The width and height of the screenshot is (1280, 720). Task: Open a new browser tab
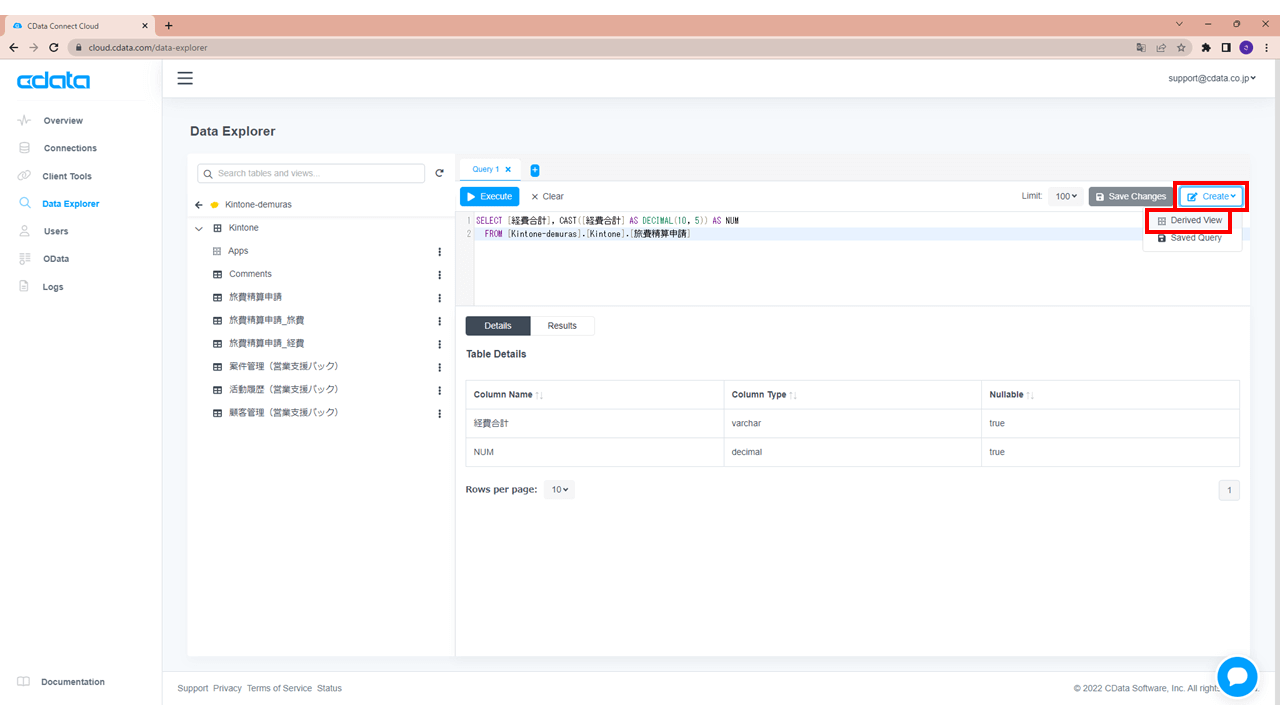click(x=168, y=26)
